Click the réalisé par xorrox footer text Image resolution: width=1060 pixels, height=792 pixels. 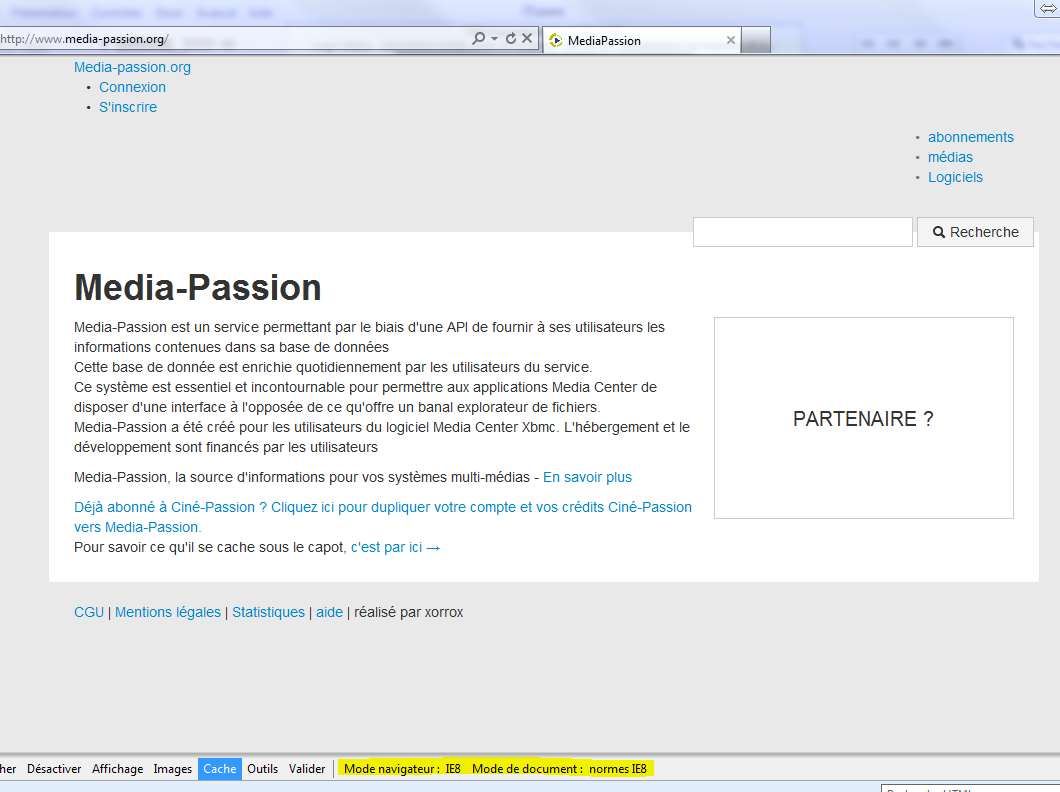[408, 612]
